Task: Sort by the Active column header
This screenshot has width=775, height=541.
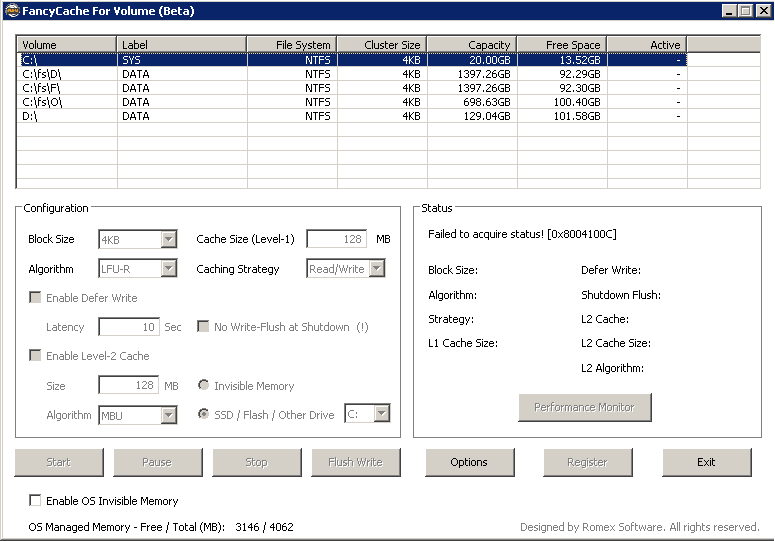Action: [x=647, y=44]
